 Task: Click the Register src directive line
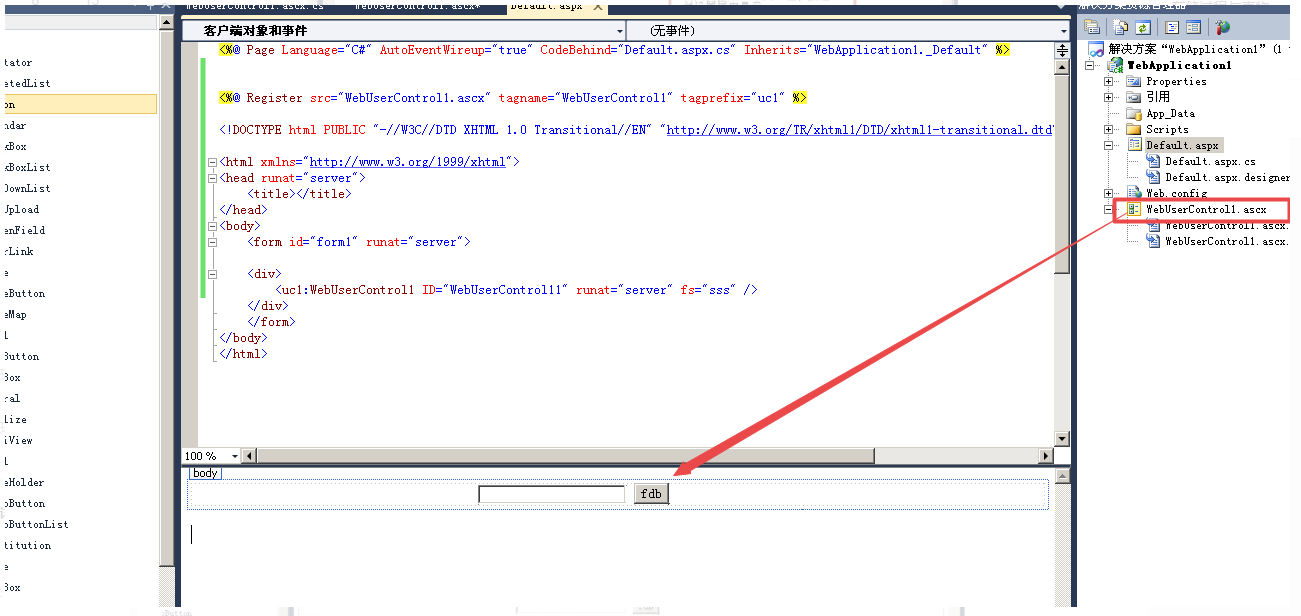tap(513, 98)
